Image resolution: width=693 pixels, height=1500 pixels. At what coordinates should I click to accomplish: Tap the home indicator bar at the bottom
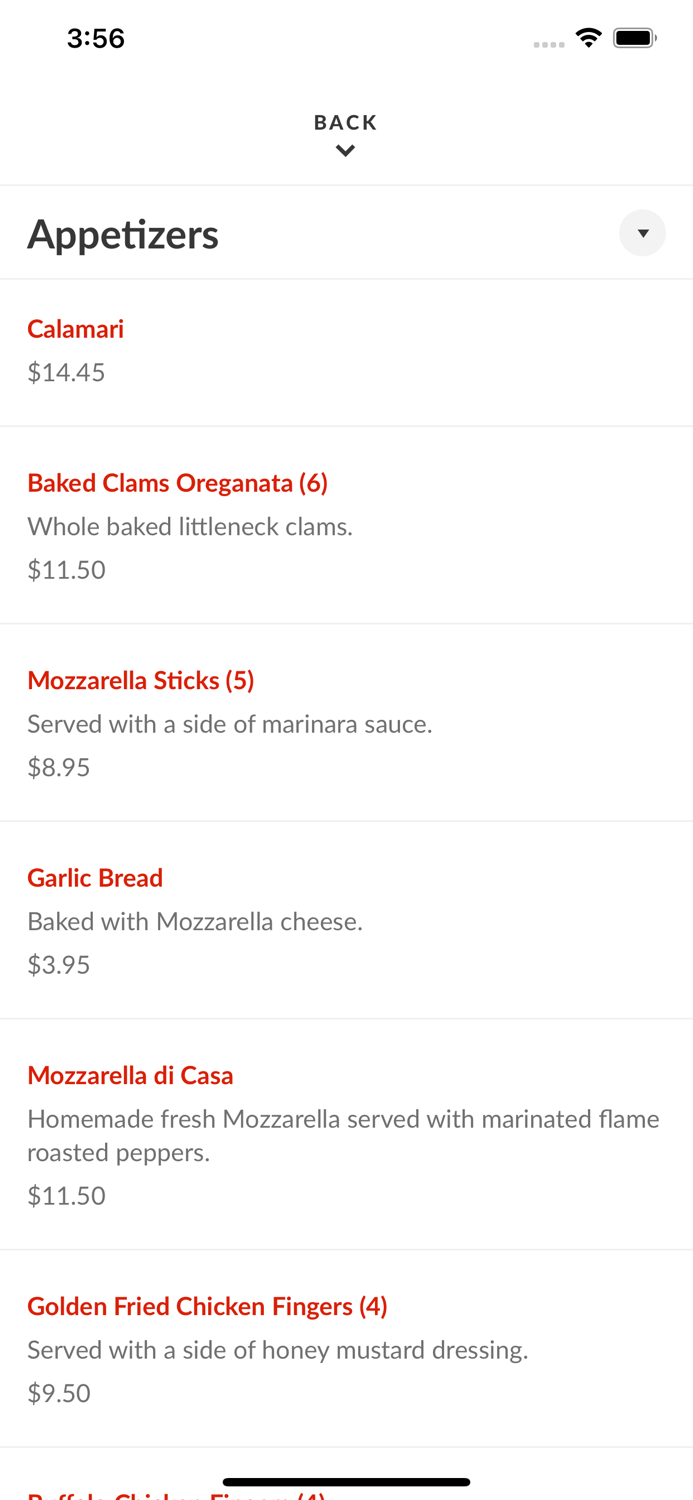(345, 1481)
